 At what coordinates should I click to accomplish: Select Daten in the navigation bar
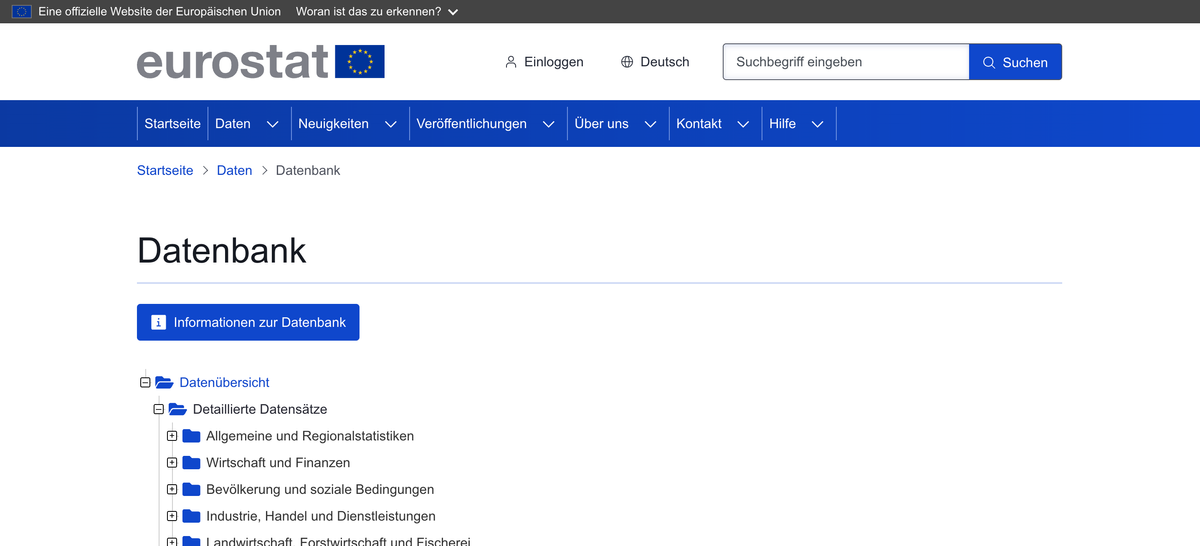233,124
